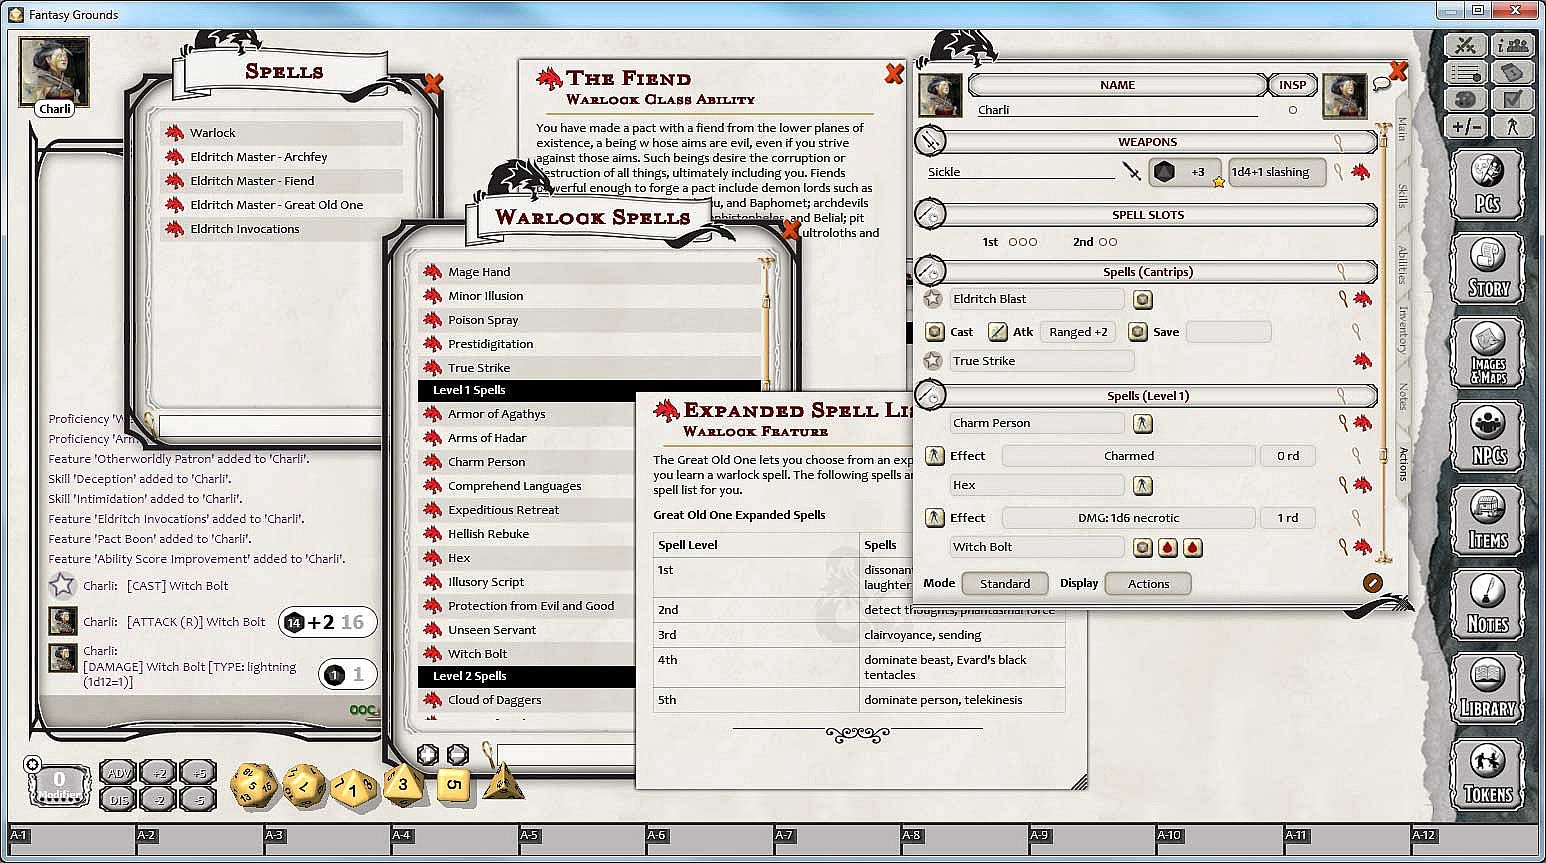
Task: Open the party sheet people icon
Action: coord(1513,45)
